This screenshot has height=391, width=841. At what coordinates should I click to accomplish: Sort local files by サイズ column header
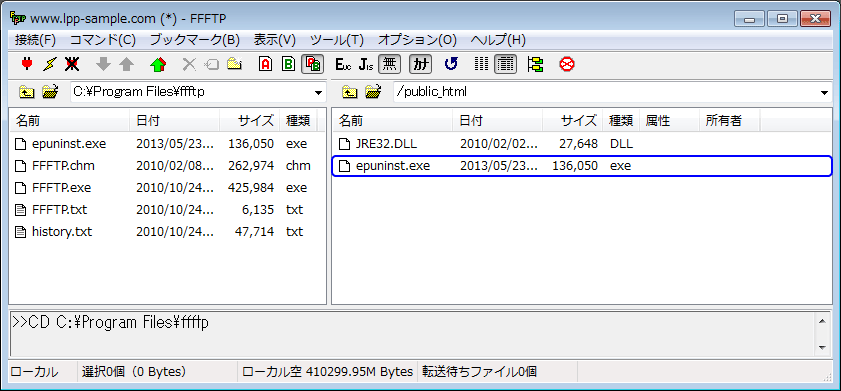pos(249,121)
